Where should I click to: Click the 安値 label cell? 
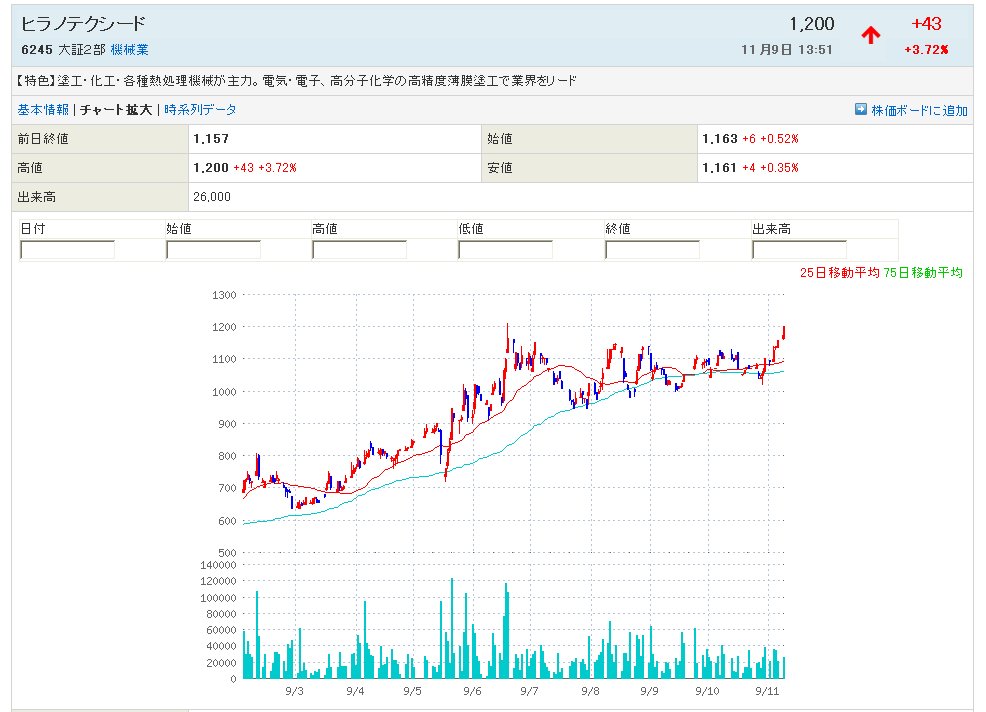pos(589,168)
